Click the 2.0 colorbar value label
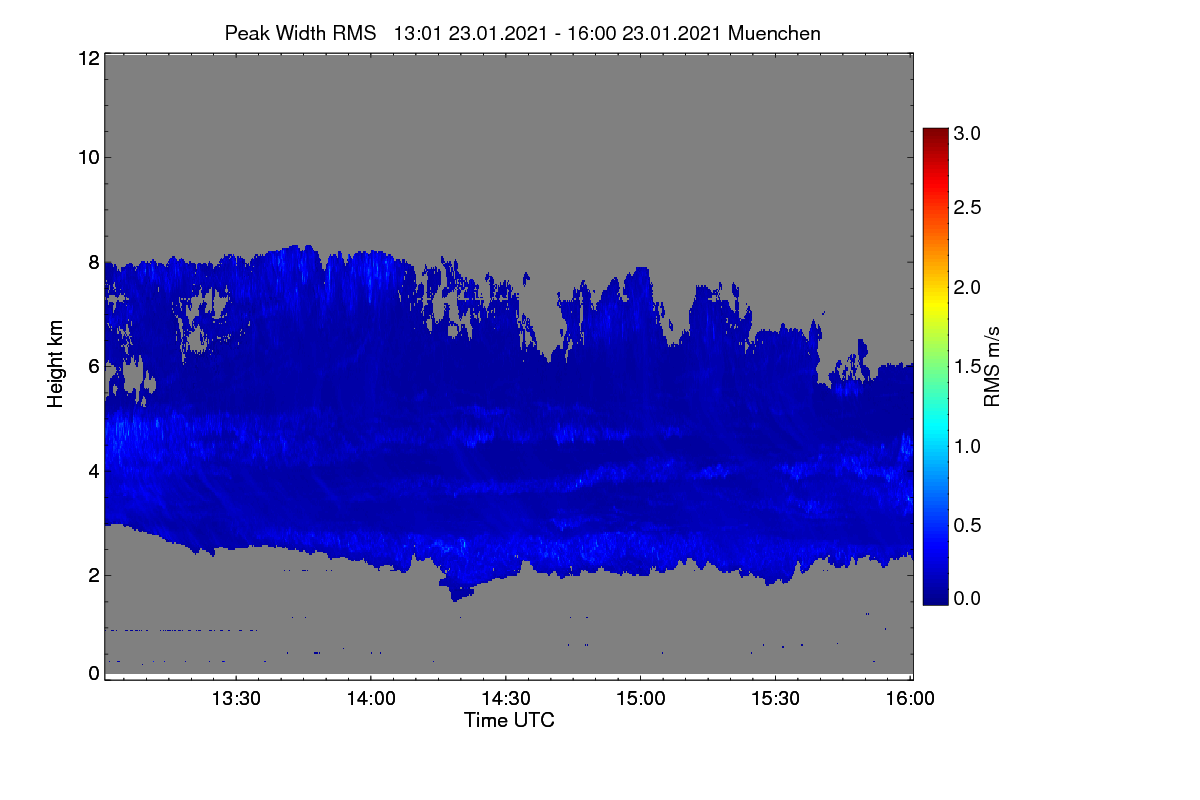Image resolution: width=1200 pixels, height=800 pixels. (967, 288)
